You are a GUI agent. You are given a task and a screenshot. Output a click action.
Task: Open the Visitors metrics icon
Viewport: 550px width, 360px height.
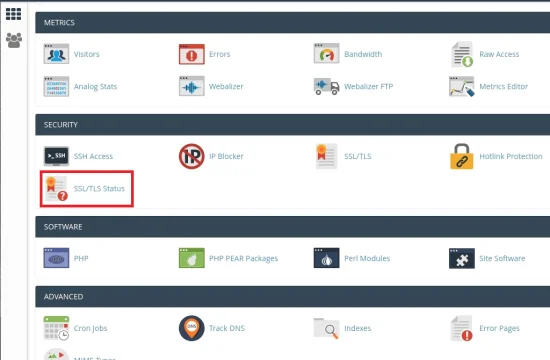tap(56, 54)
